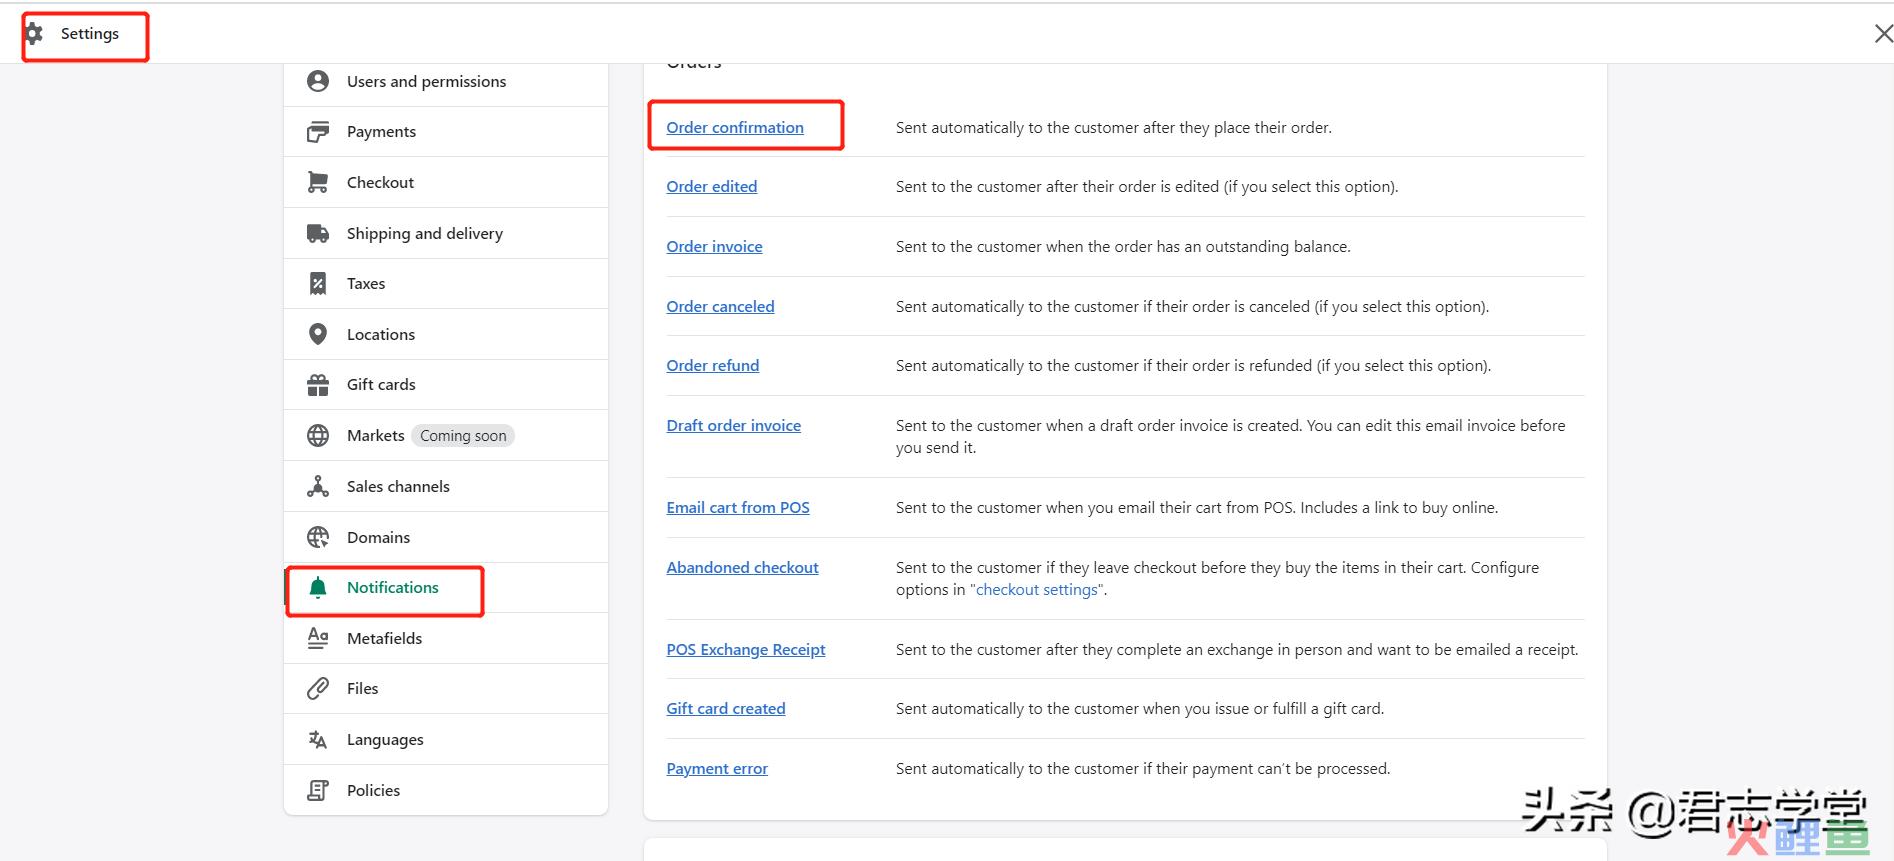Click text 'Sent automatically to the customer if their payment can't be processed.'
1894x861 pixels.
point(1143,768)
